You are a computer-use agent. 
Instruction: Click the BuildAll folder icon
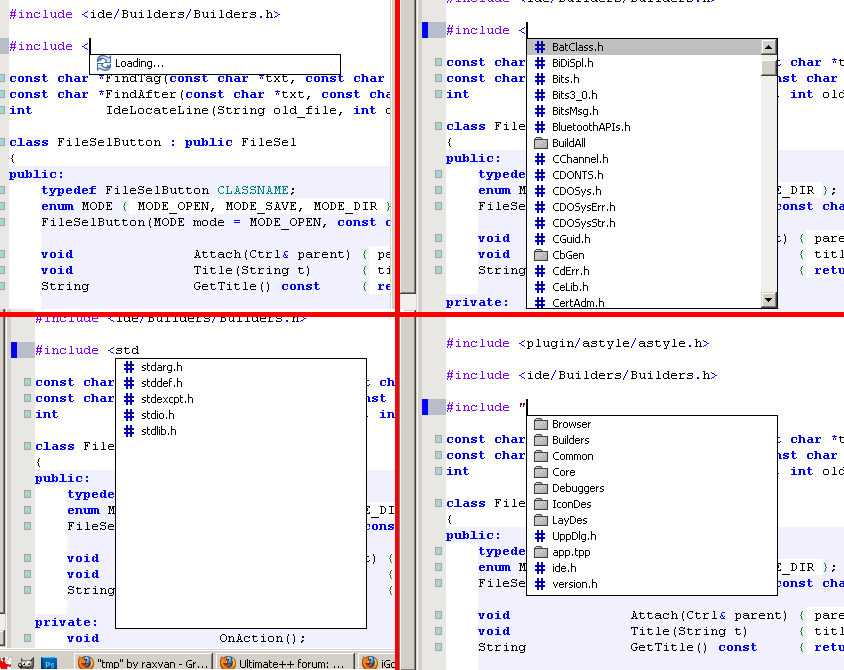(x=540, y=143)
